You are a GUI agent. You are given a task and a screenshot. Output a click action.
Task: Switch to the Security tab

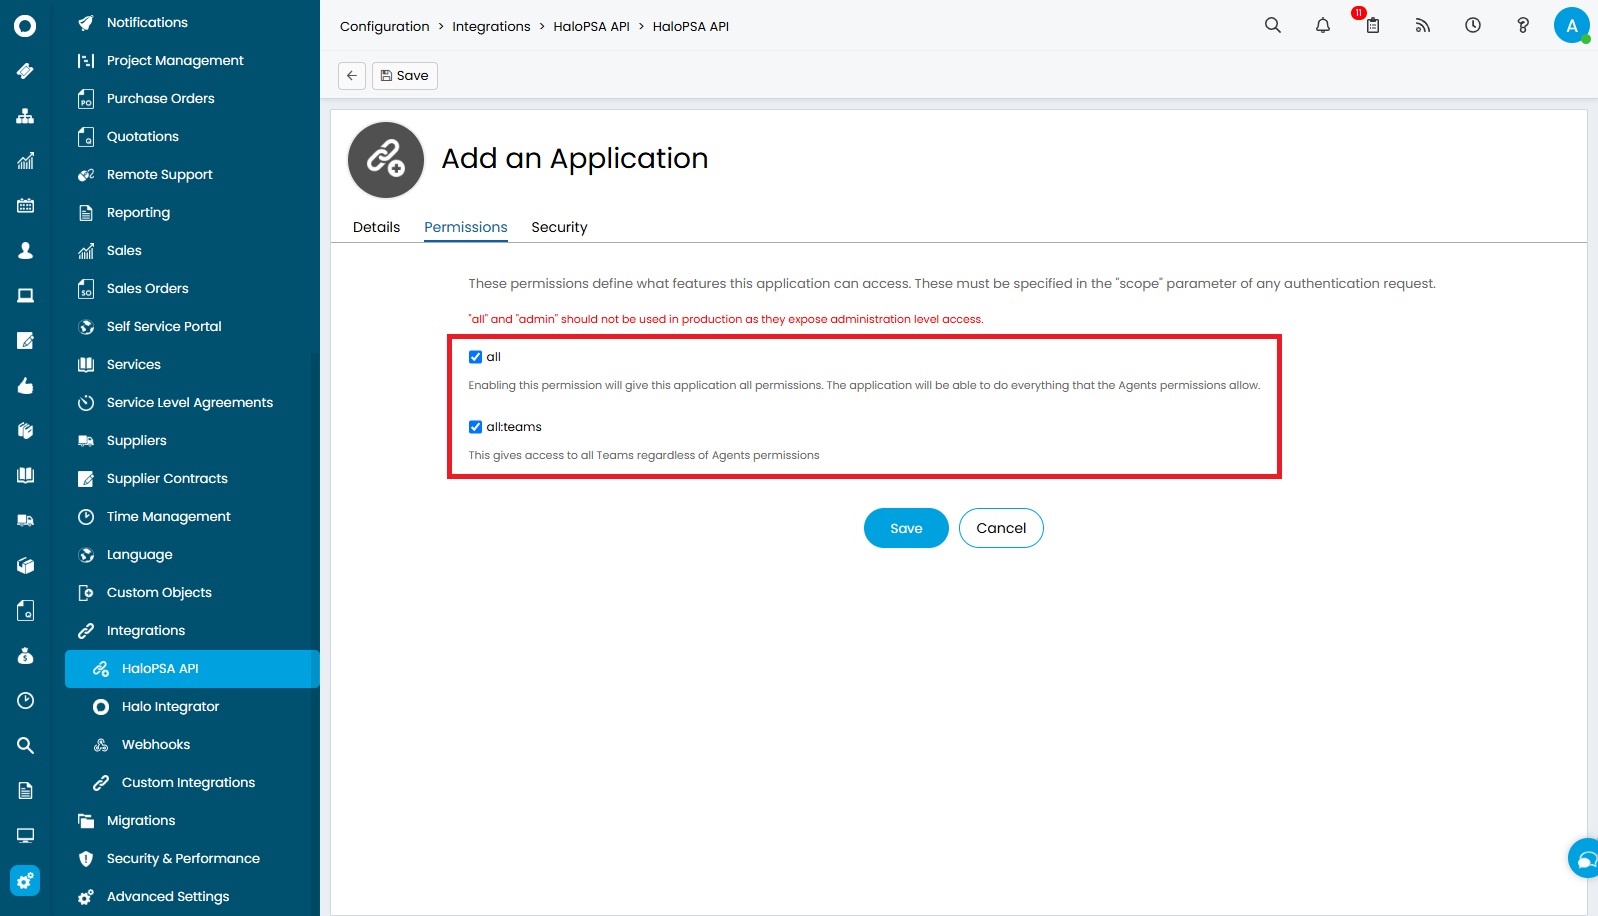coord(559,227)
